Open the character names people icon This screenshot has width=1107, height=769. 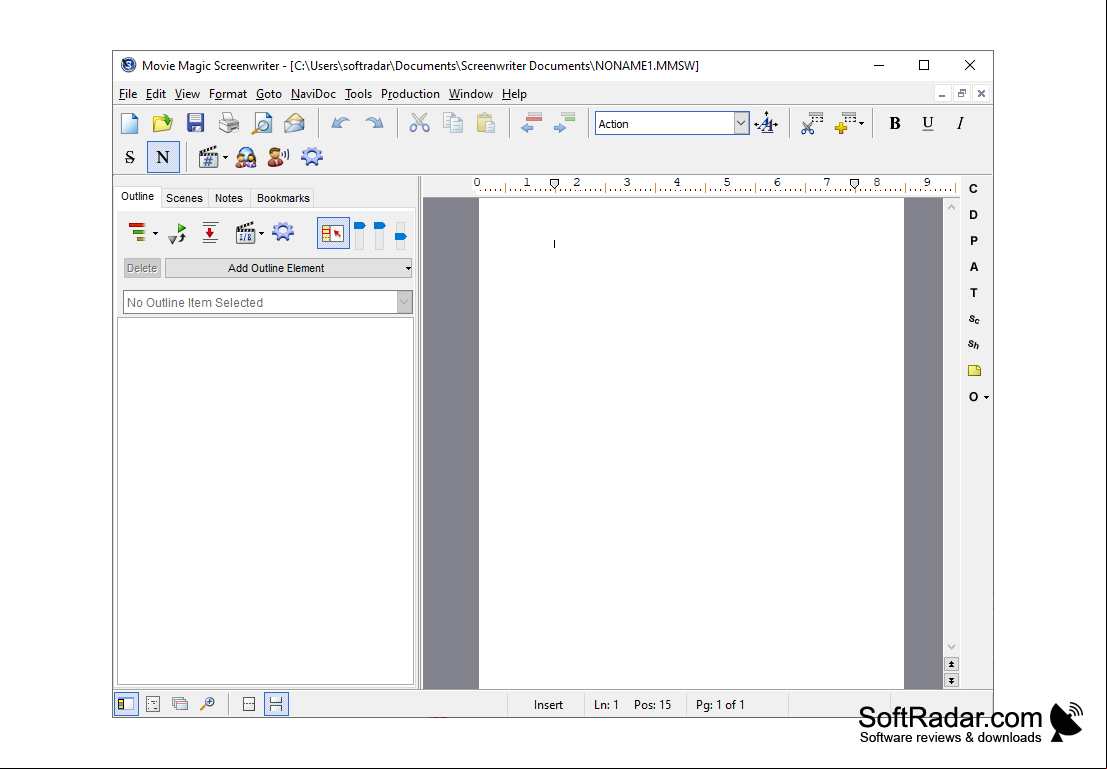pyautogui.click(x=246, y=157)
